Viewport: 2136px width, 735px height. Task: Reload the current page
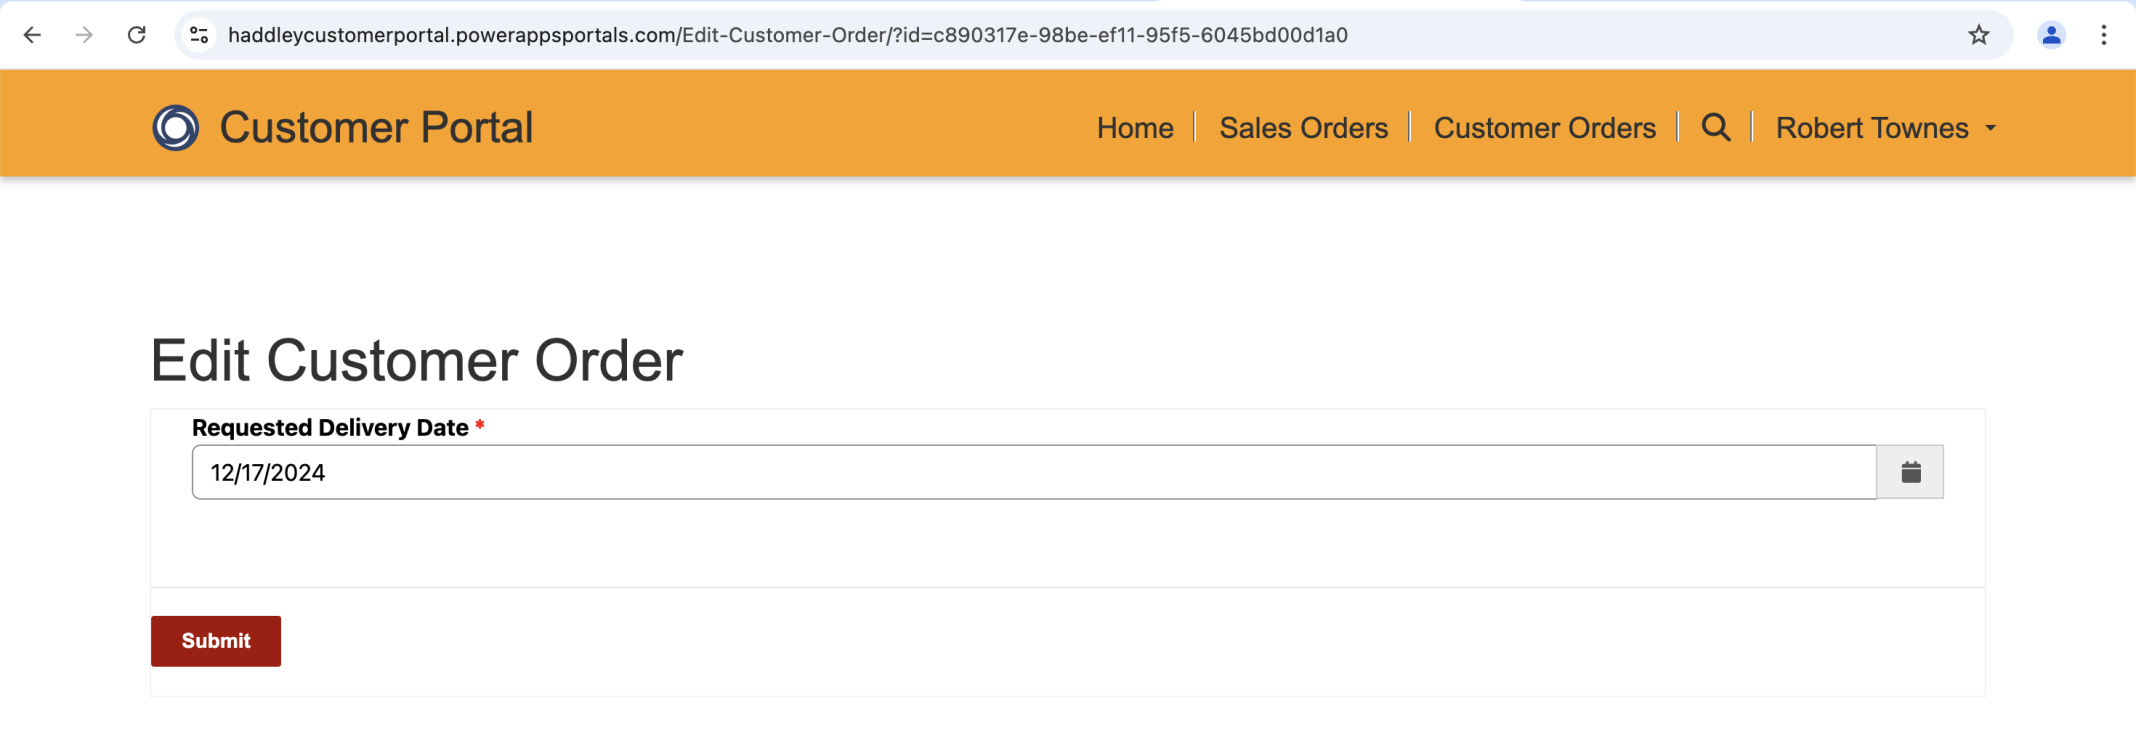coord(137,35)
